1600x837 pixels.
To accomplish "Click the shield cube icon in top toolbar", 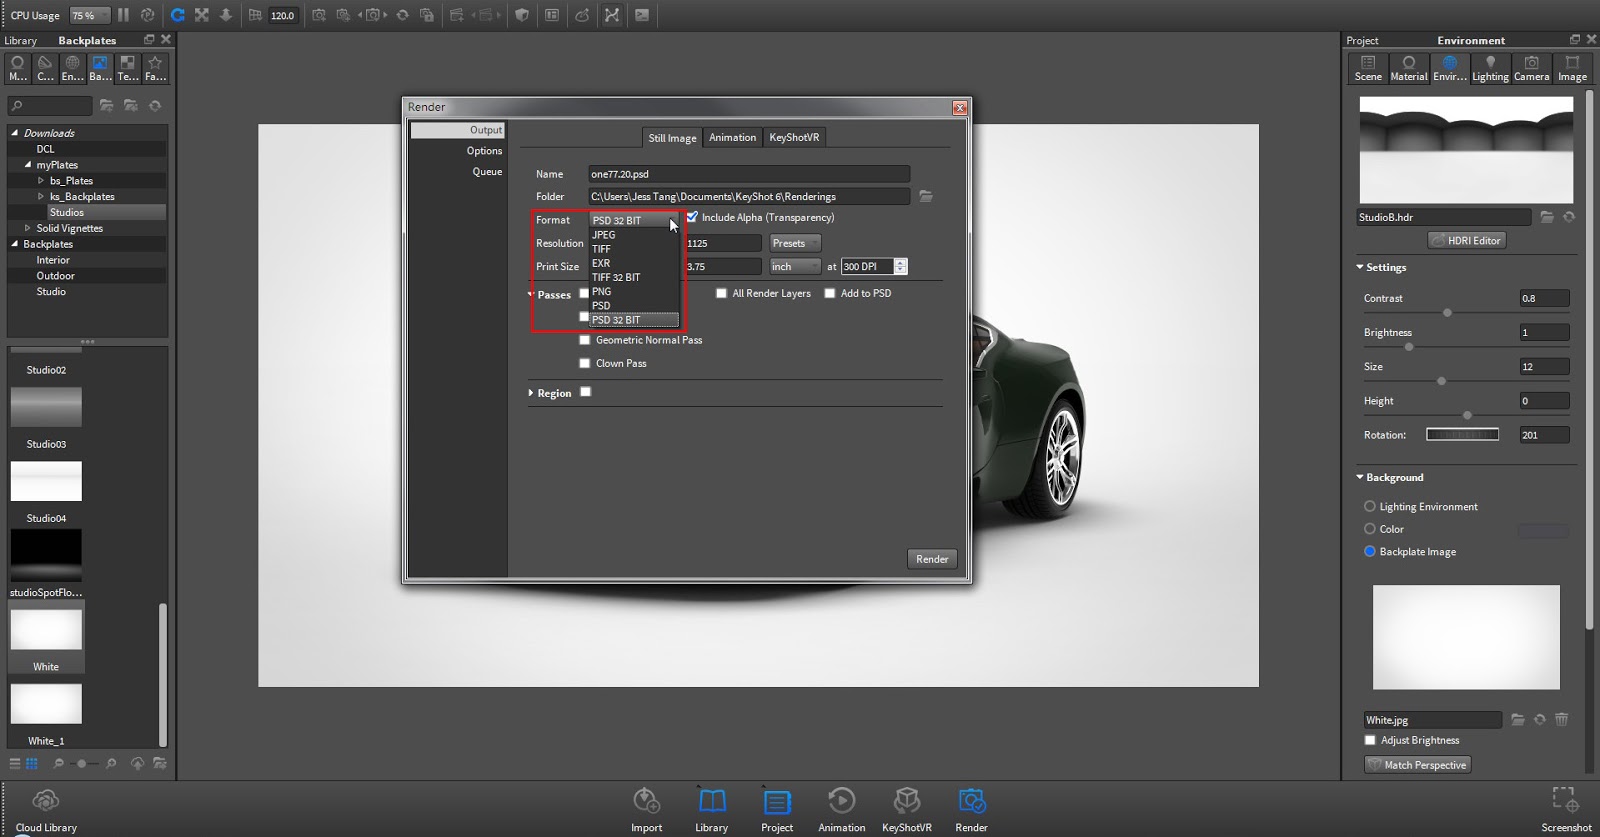I will coord(522,15).
